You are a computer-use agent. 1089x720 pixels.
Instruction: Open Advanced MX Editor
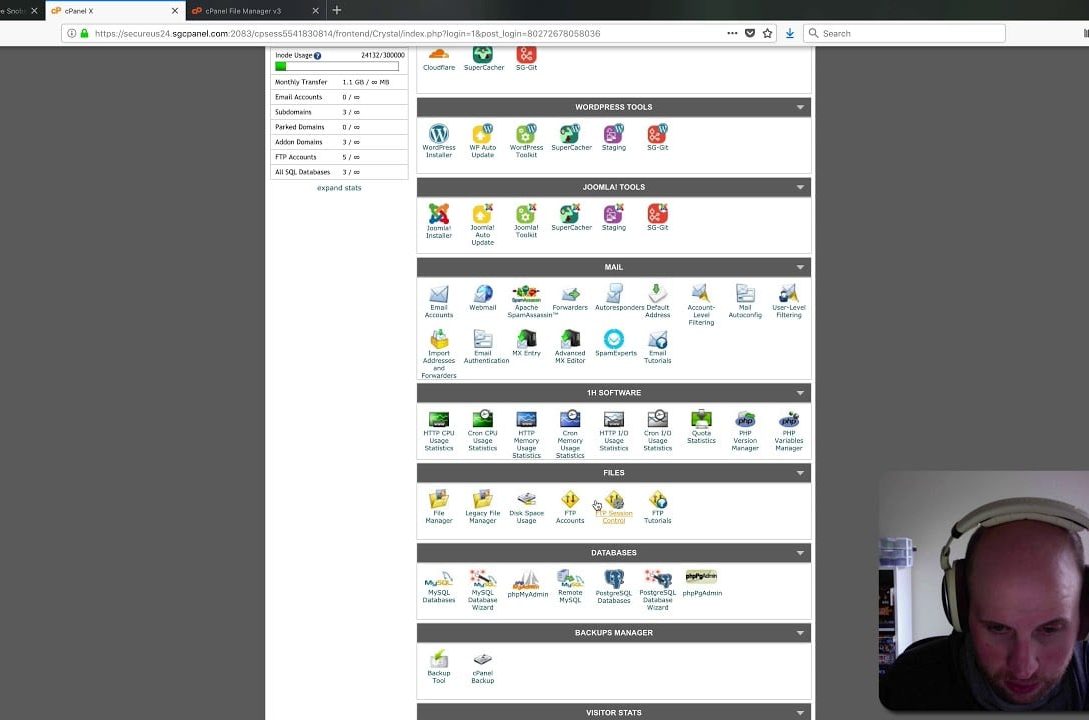[x=570, y=346]
